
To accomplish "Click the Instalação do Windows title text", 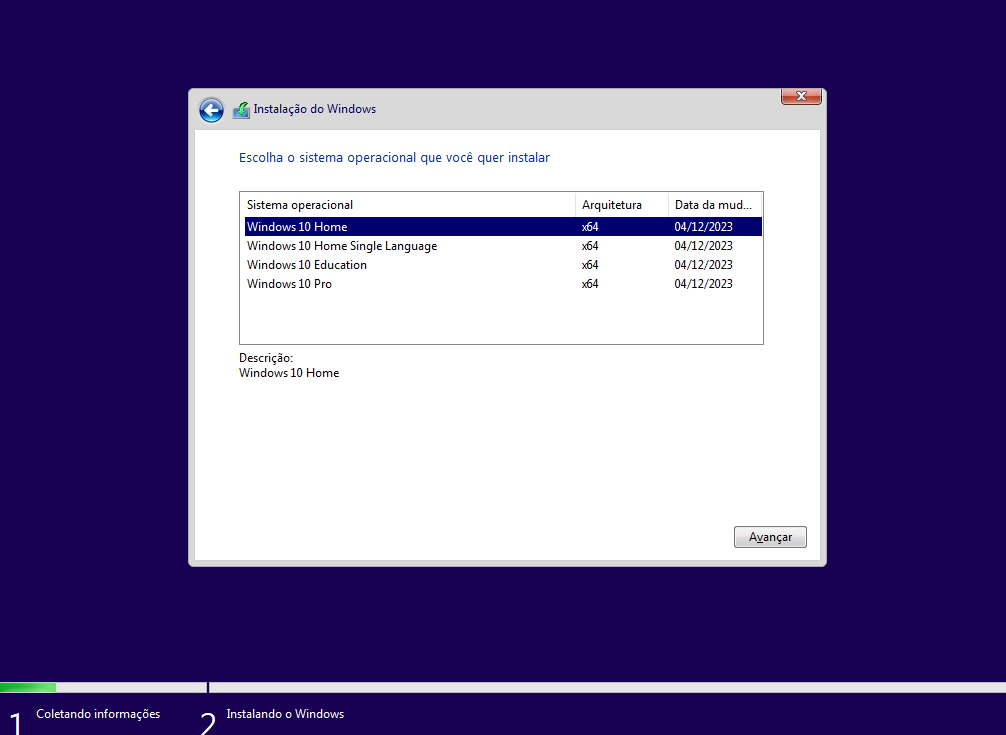I will (x=314, y=109).
